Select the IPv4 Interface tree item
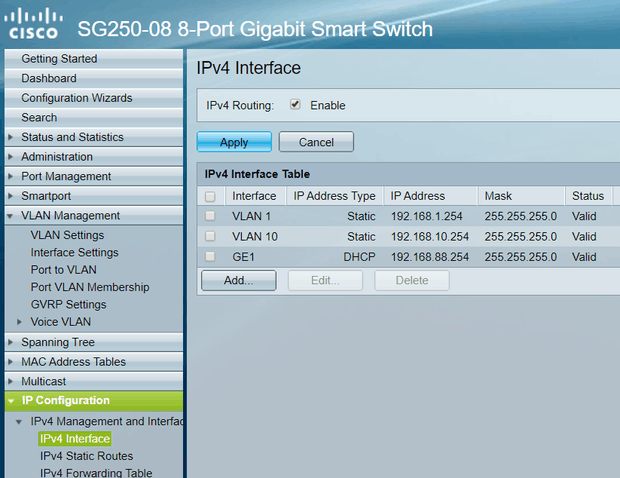 (x=75, y=439)
